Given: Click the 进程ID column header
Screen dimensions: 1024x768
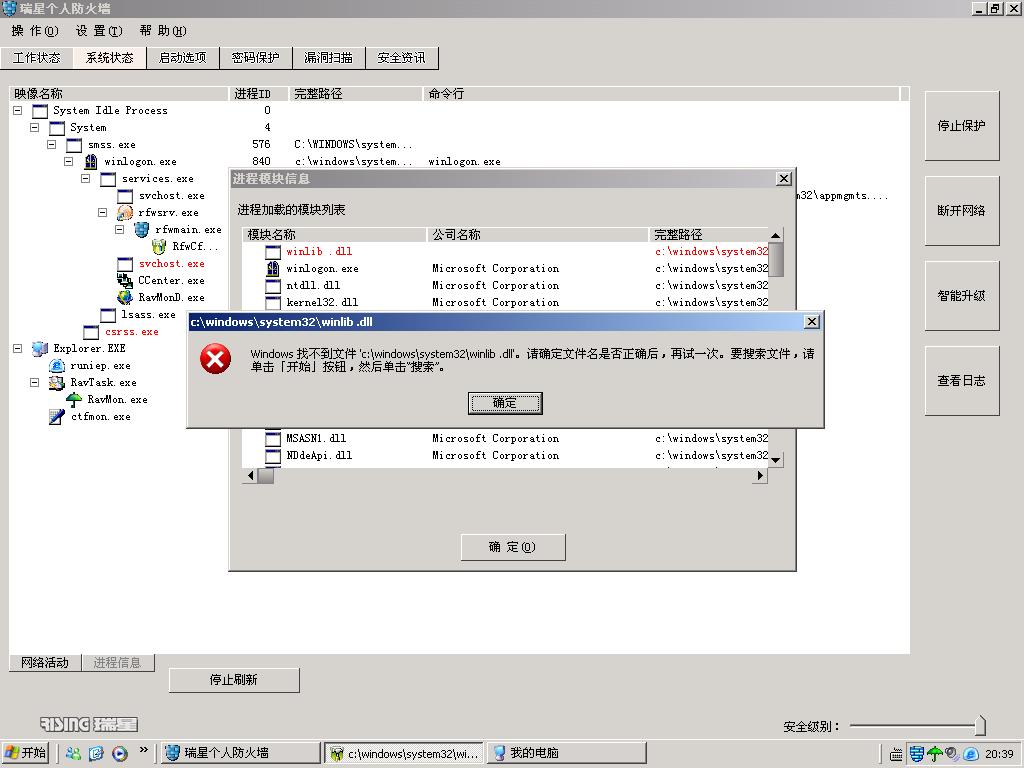Looking at the screenshot, I should [x=259, y=93].
